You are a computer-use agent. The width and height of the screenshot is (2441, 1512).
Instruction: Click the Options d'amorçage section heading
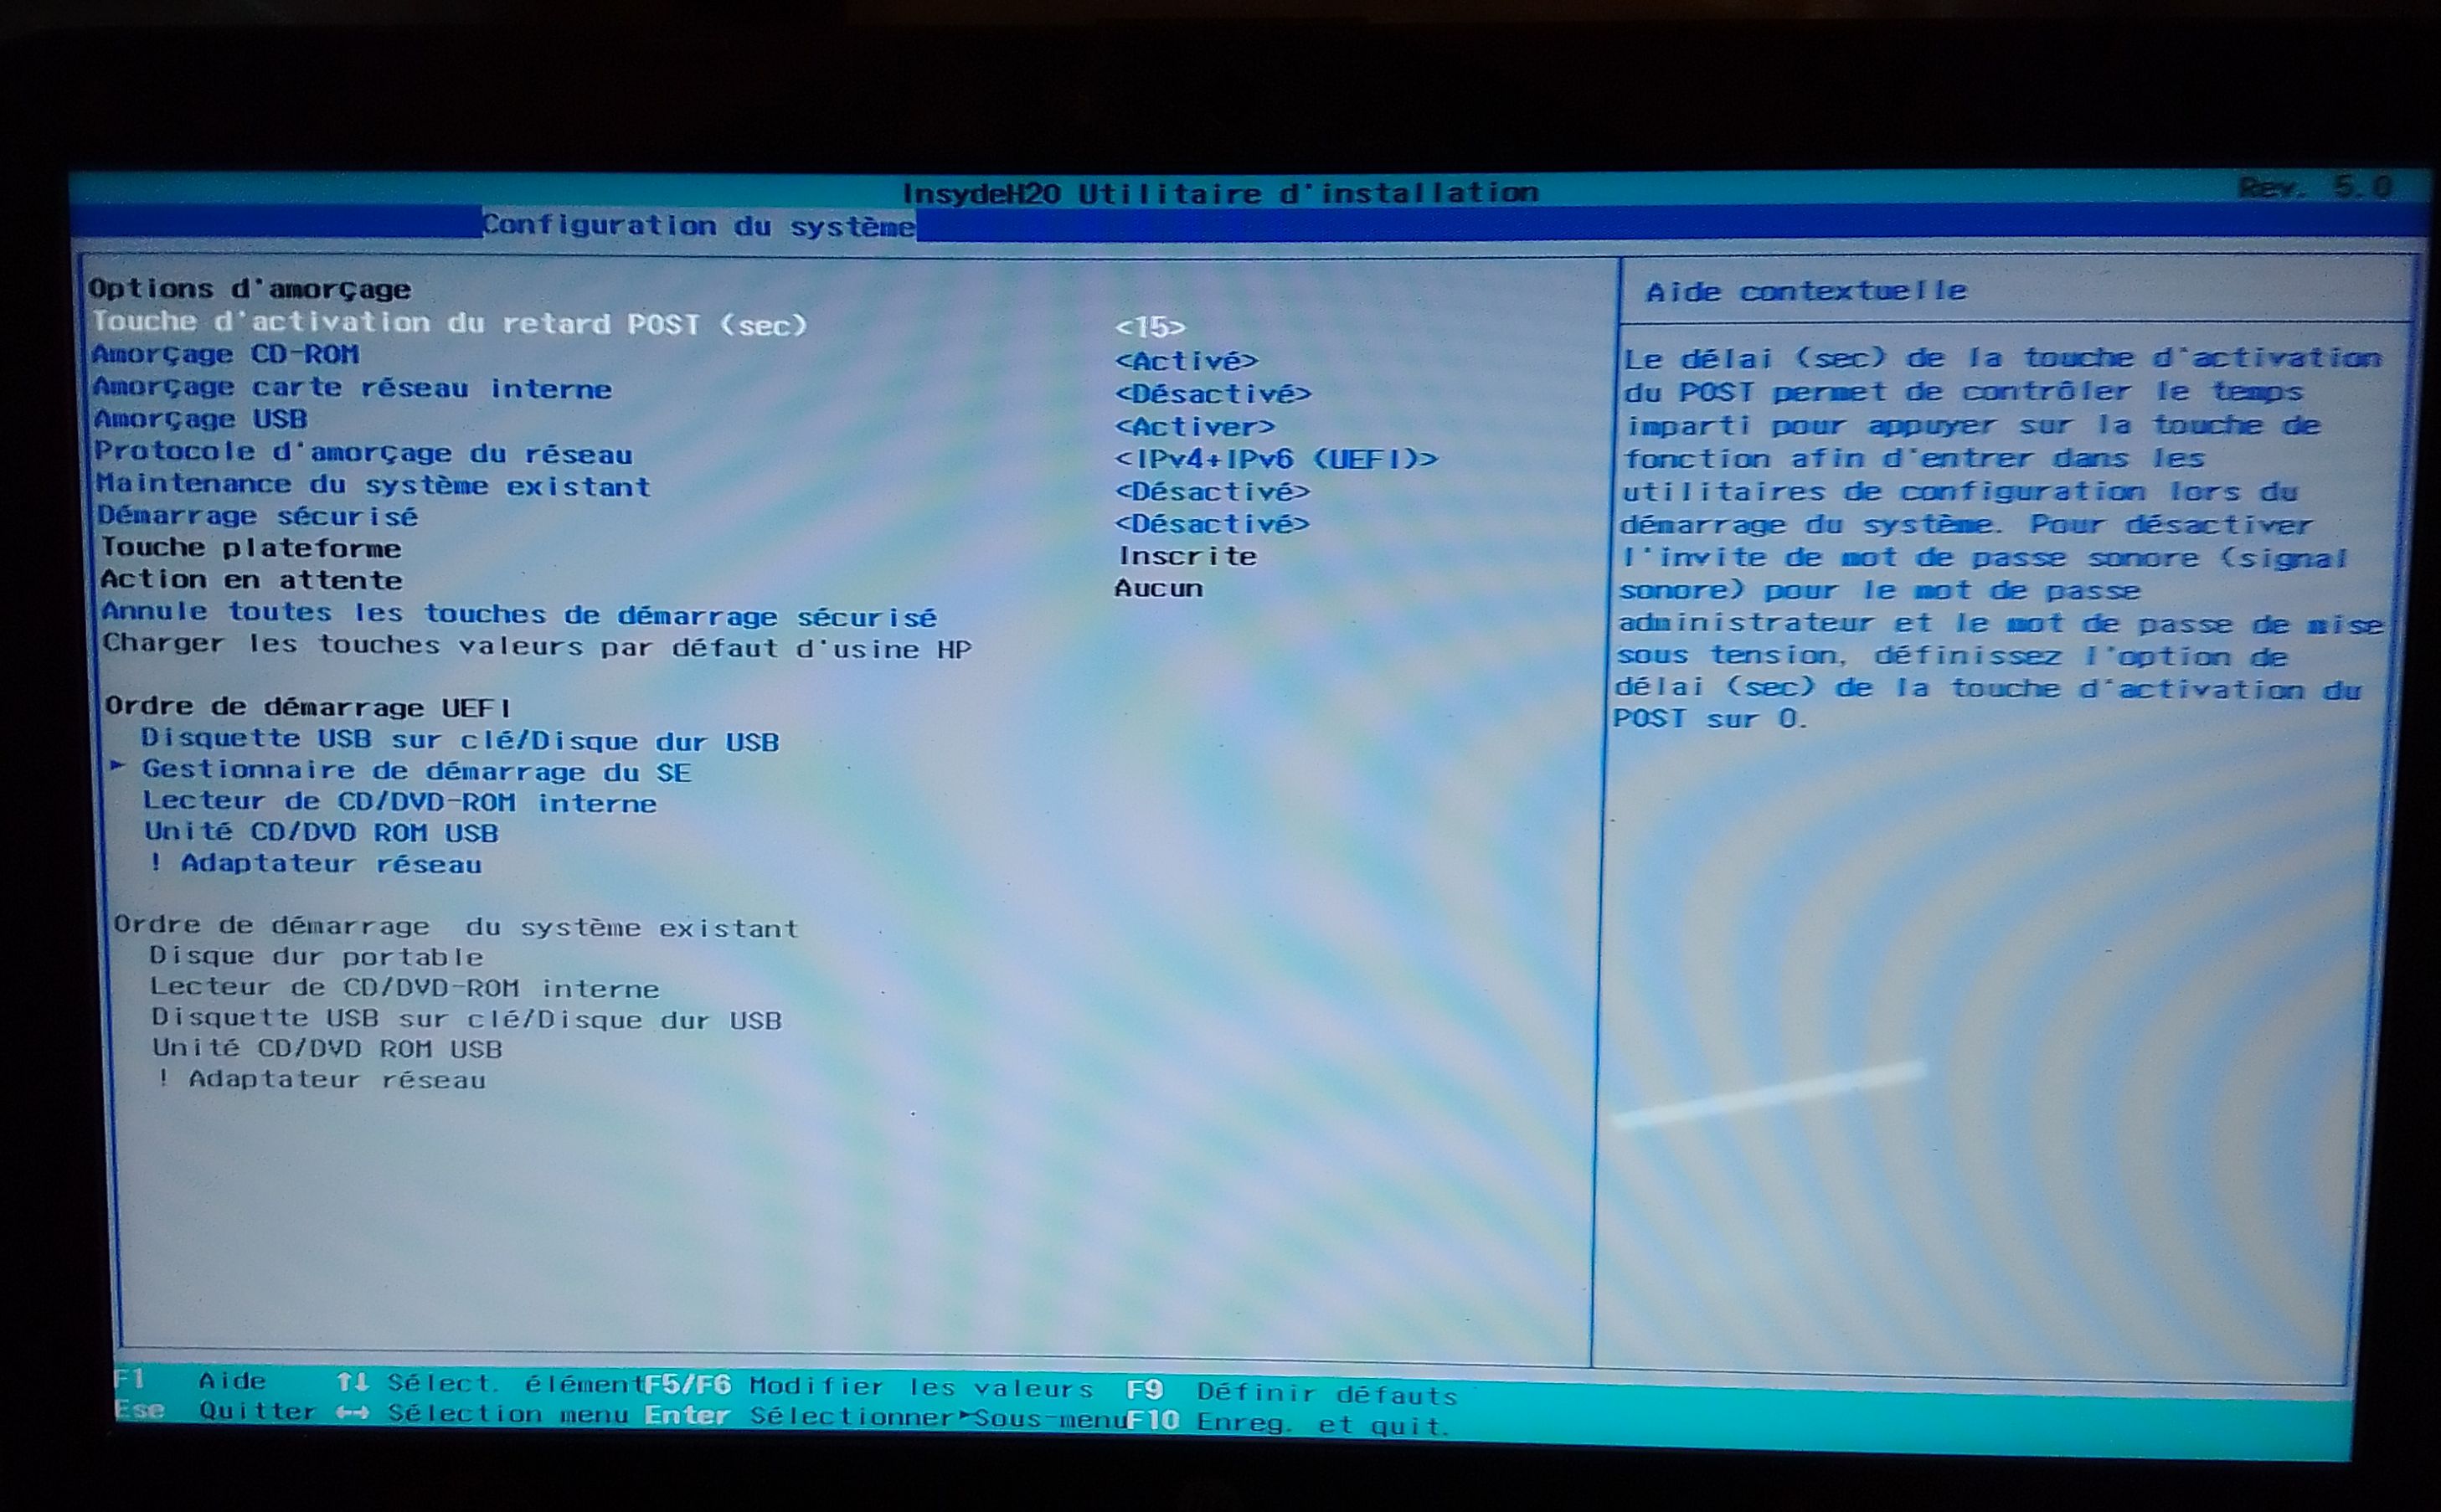tap(250, 289)
